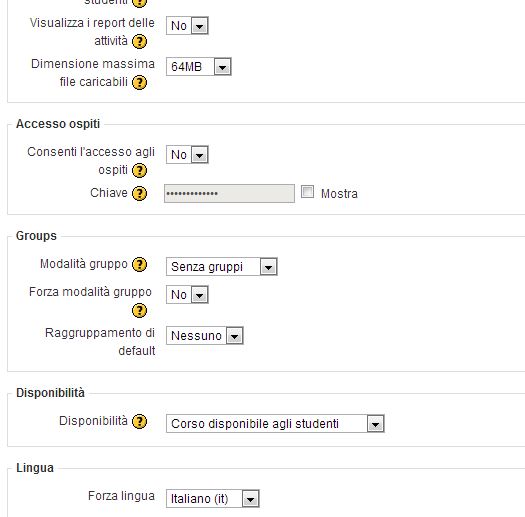The height and width of the screenshot is (517, 525).
Task: Open the Raggruppamento di default Nessuno dropdown
Action: [205, 336]
